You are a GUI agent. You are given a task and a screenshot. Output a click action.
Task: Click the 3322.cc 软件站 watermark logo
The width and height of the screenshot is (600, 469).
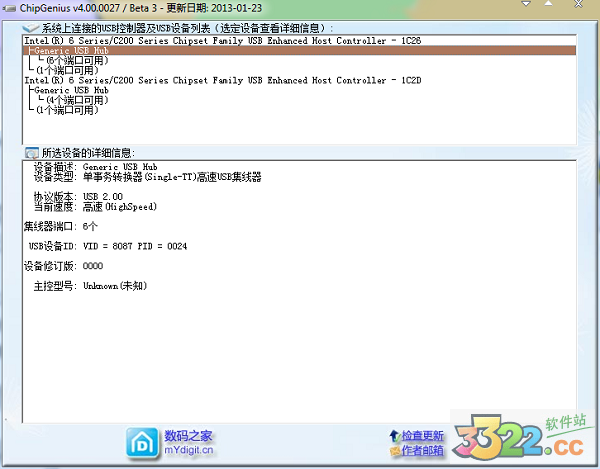(x=519, y=438)
